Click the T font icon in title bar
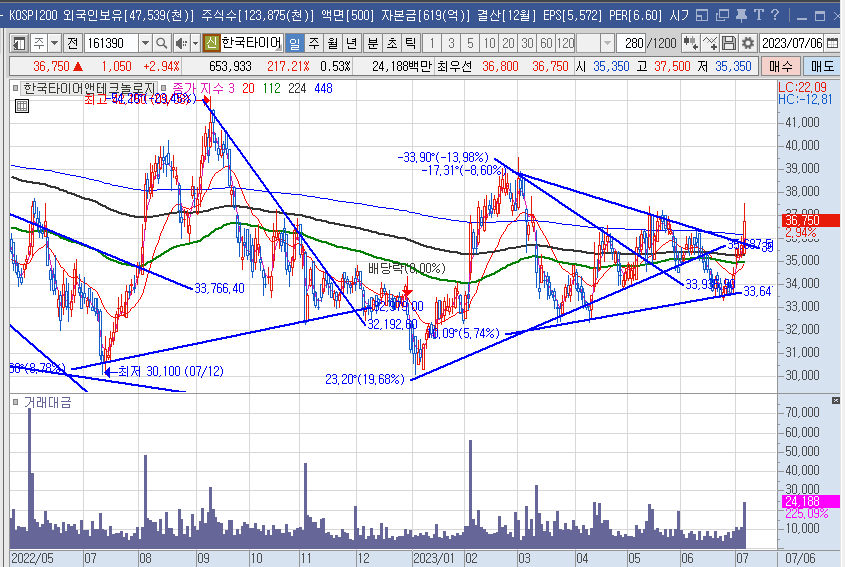The width and height of the screenshot is (845, 567). (759, 15)
